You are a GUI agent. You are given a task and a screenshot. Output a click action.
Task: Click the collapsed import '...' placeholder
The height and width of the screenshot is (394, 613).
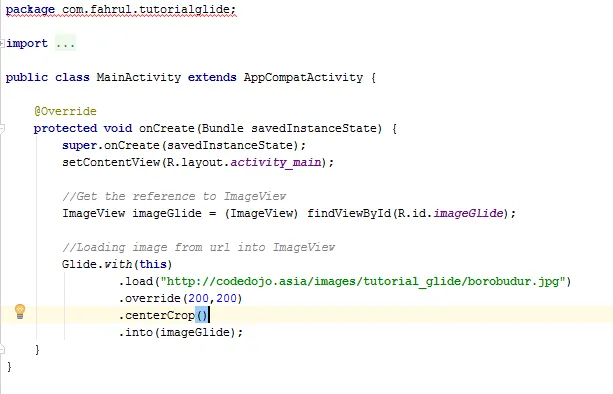65,43
